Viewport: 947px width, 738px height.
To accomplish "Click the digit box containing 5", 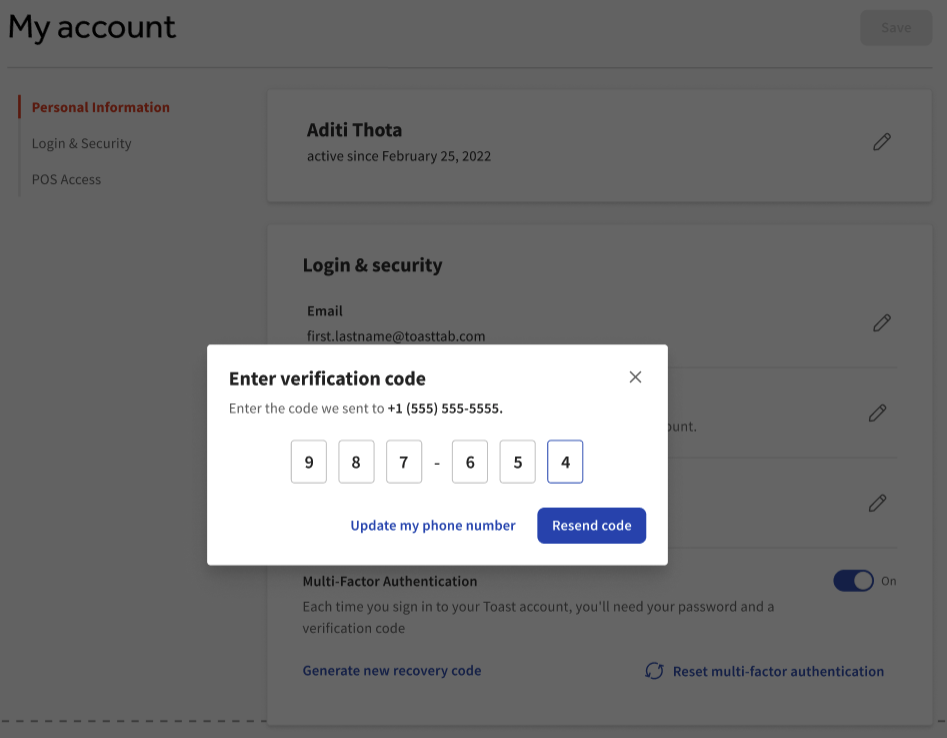I will [x=517, y=461].
